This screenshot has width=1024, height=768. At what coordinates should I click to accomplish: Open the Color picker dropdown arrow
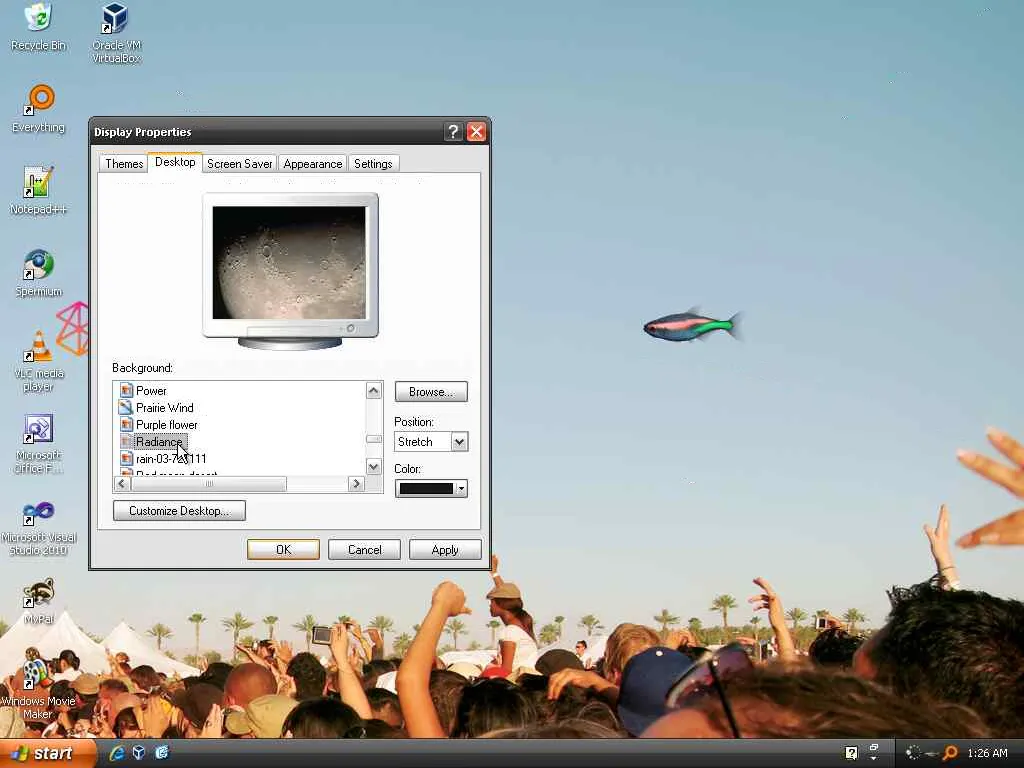click(x=461, y=488)
